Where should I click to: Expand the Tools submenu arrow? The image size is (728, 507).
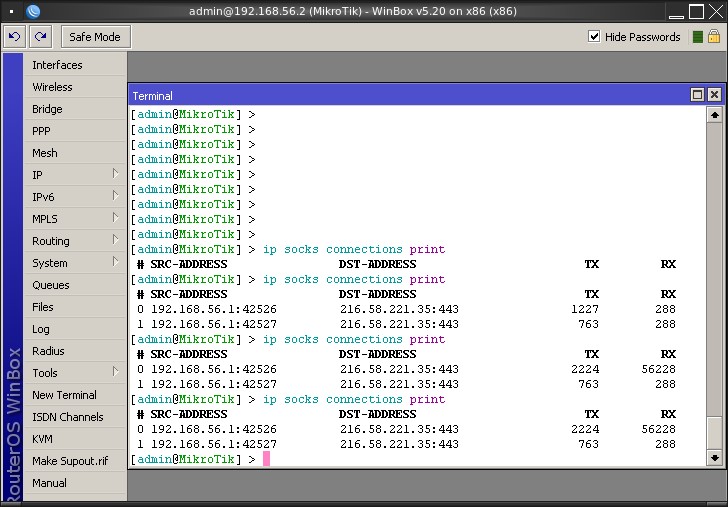116,372
